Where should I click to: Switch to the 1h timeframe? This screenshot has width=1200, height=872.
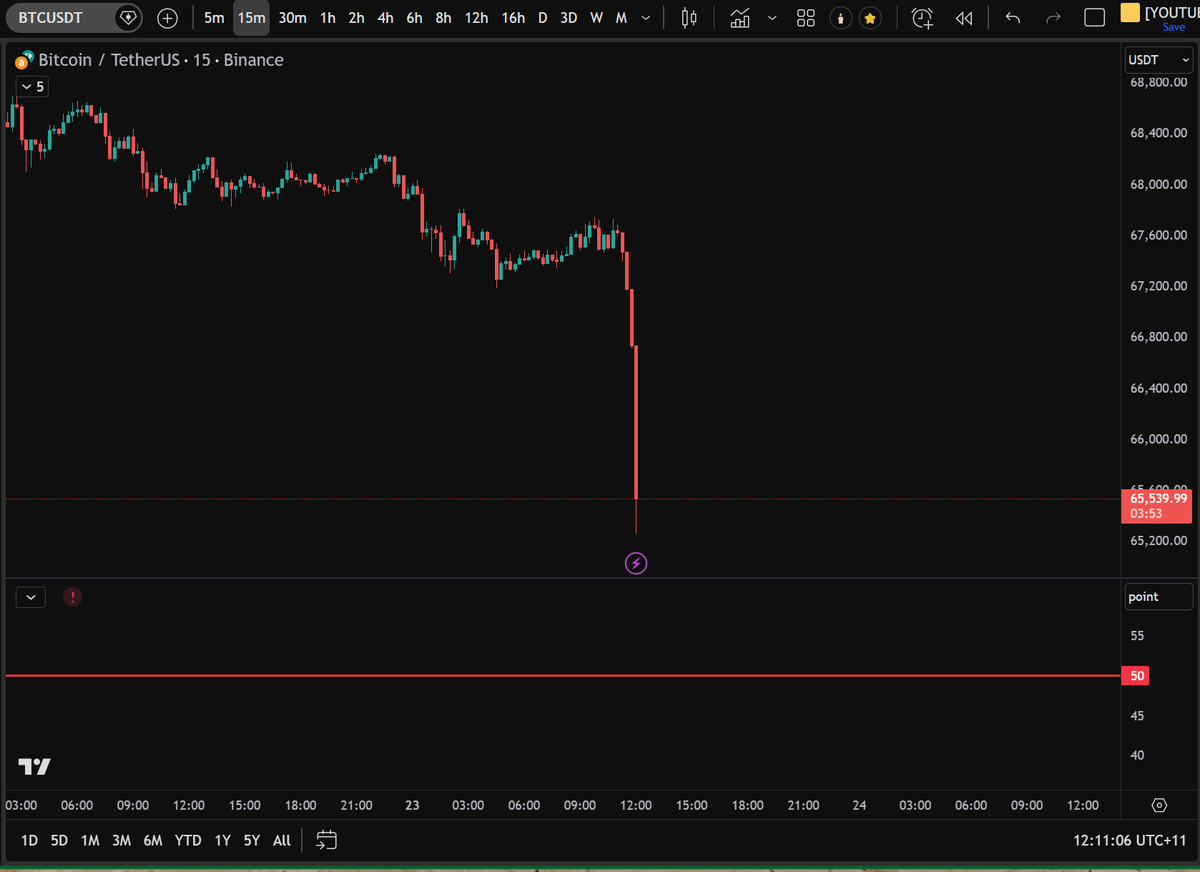[328, 18]
